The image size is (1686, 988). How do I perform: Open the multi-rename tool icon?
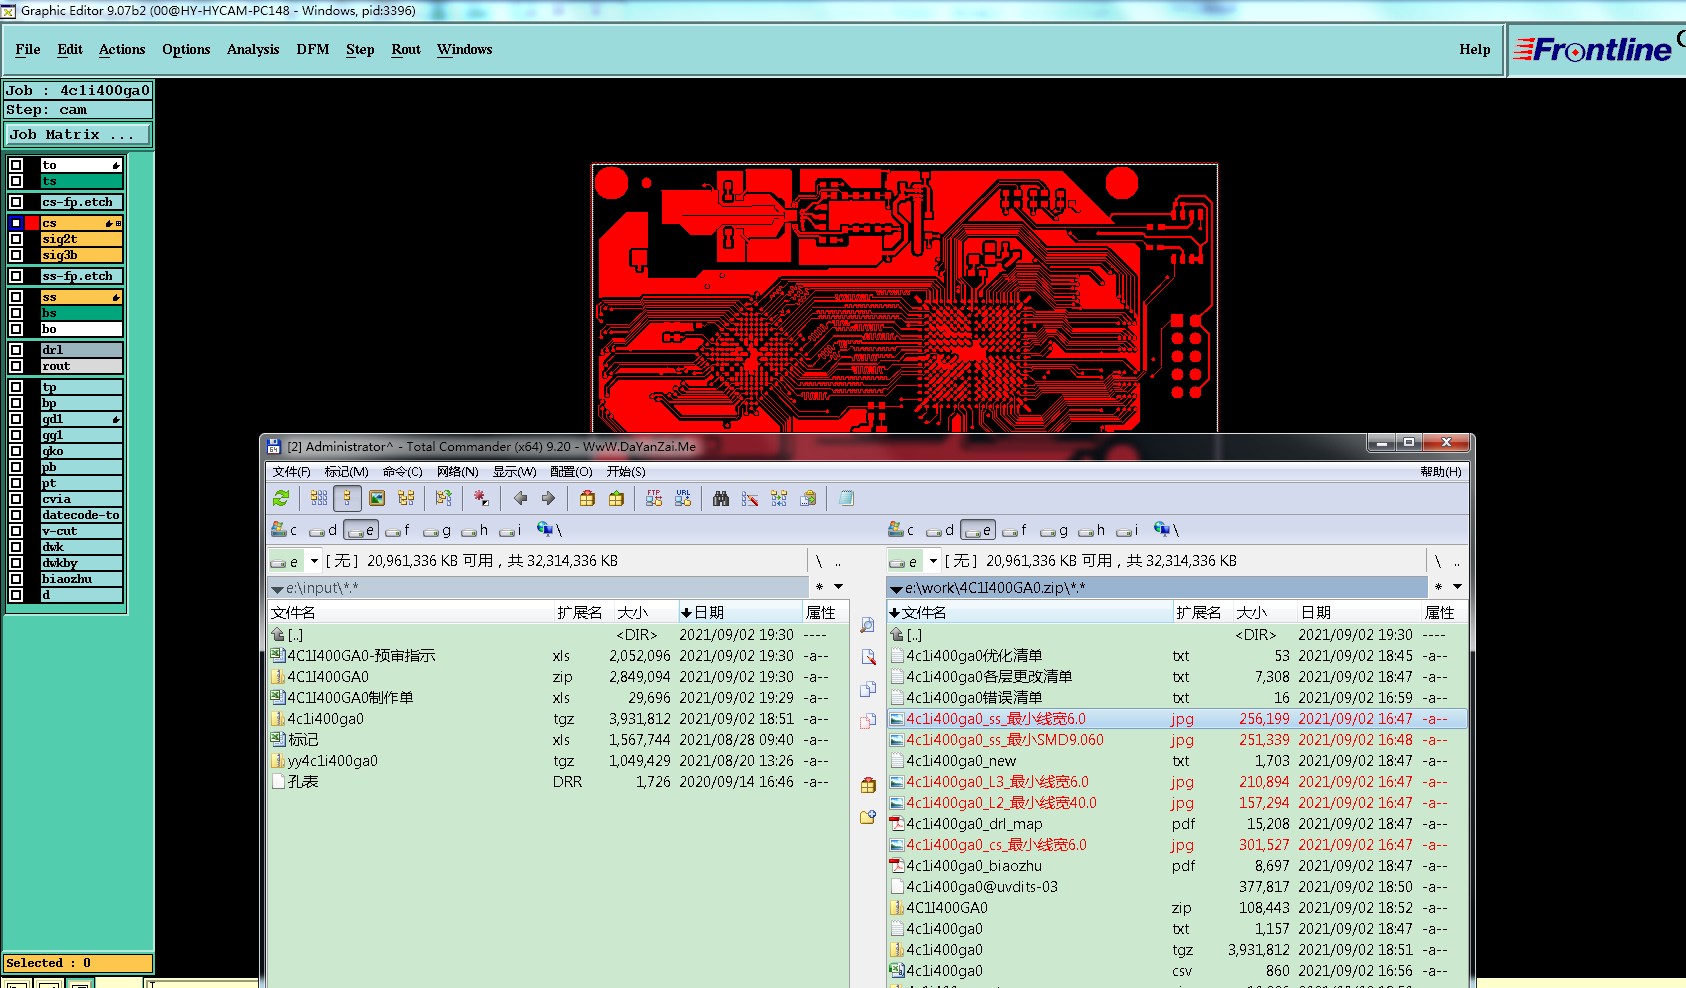[x=750, y=498]
